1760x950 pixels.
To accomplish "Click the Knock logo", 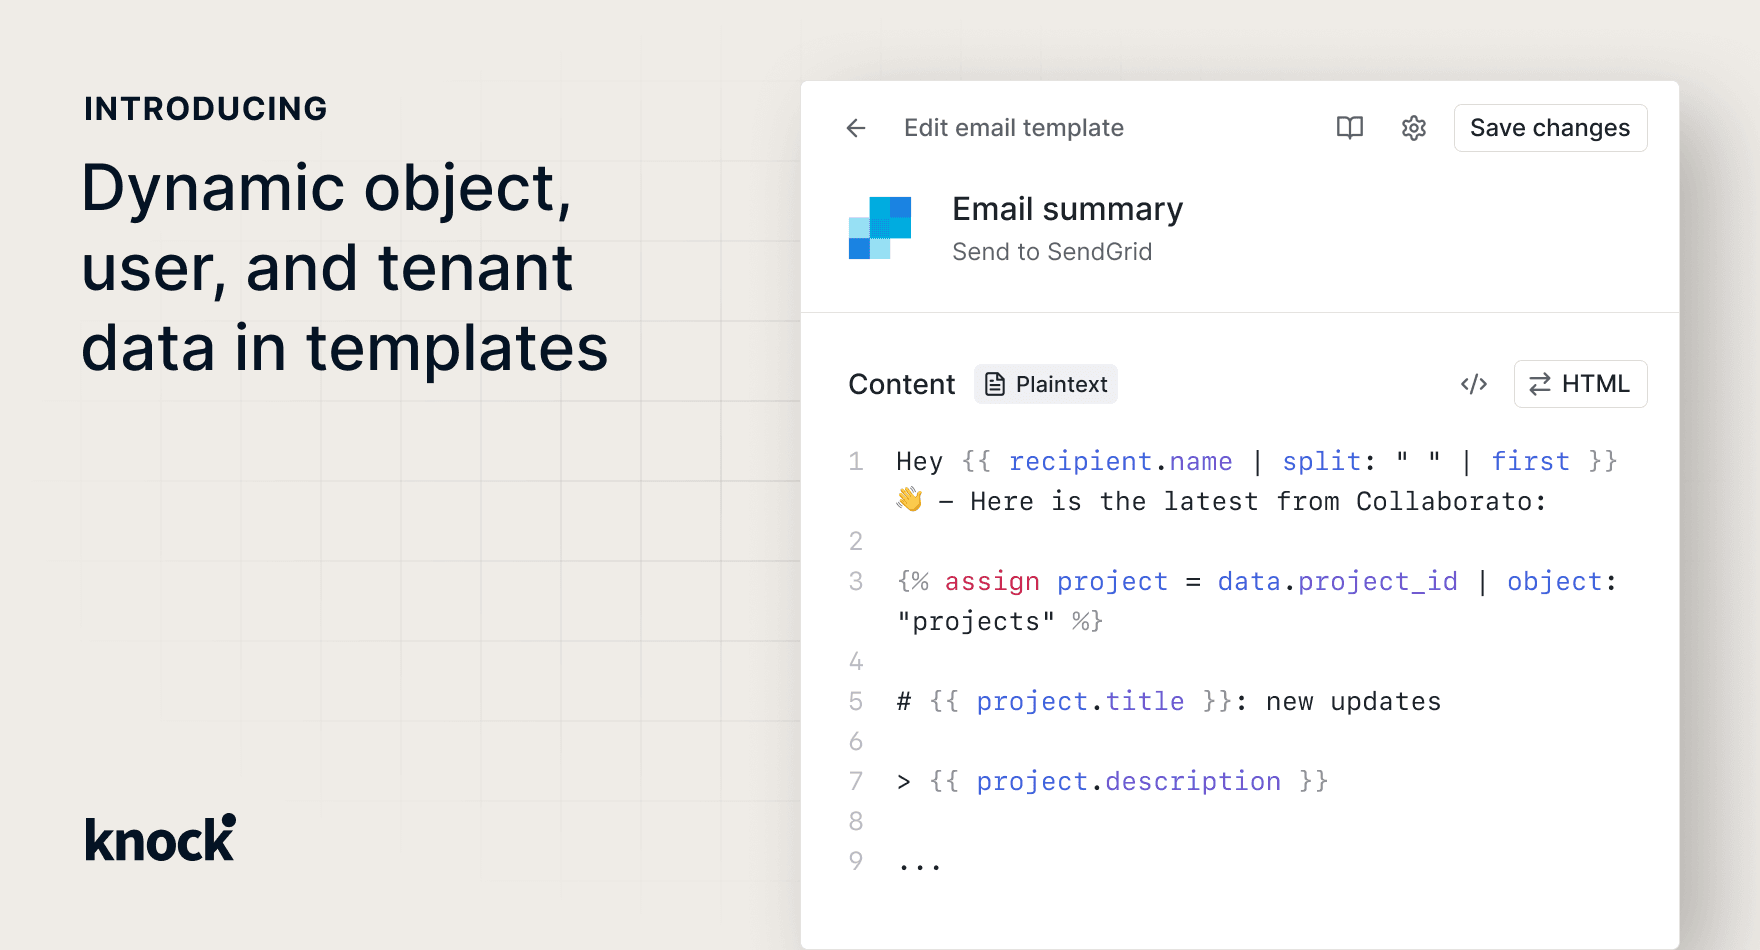I will 160,838.
